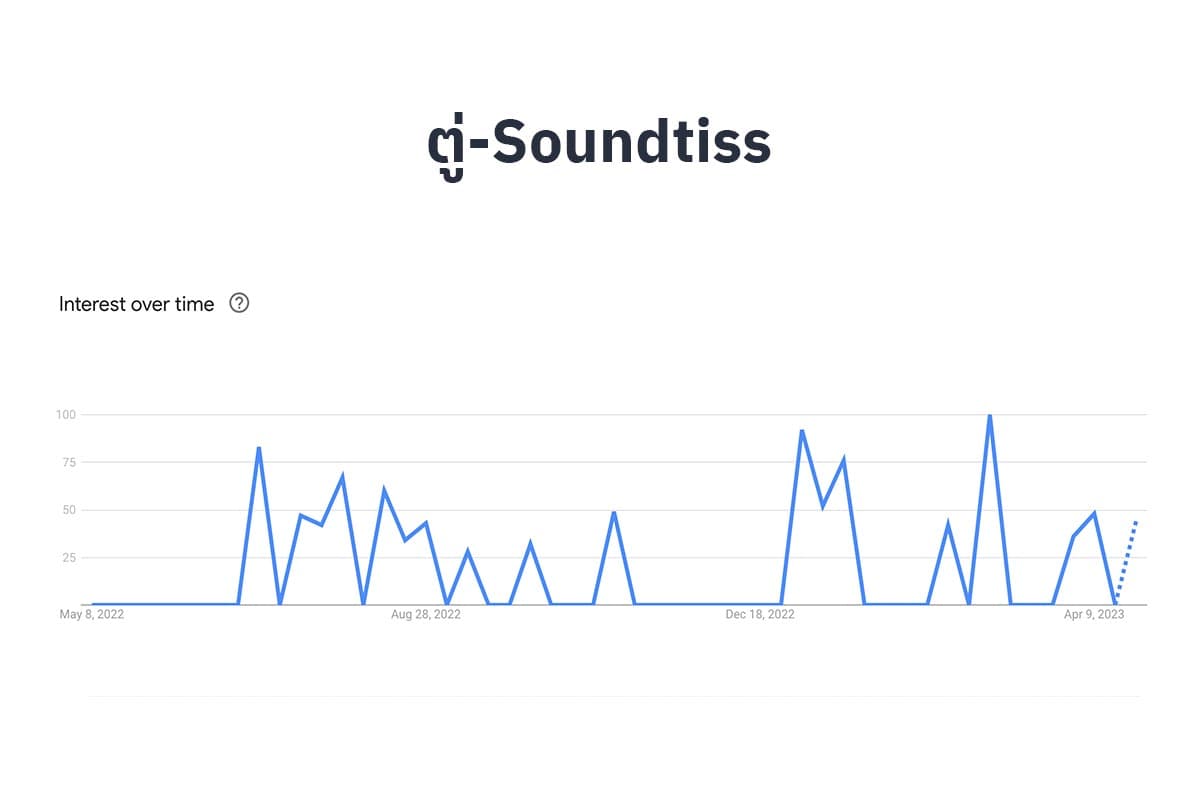Click the 100 y-axis label
The width and height of the screenshot is (1200, 800).
point(67,414)
